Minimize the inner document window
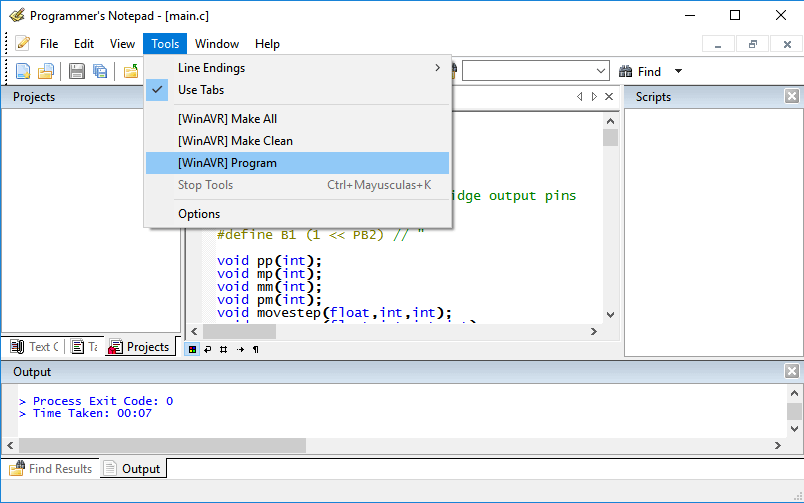Viewport: 804px width, 503px height. pyautogui.click(x=718, y=44)
